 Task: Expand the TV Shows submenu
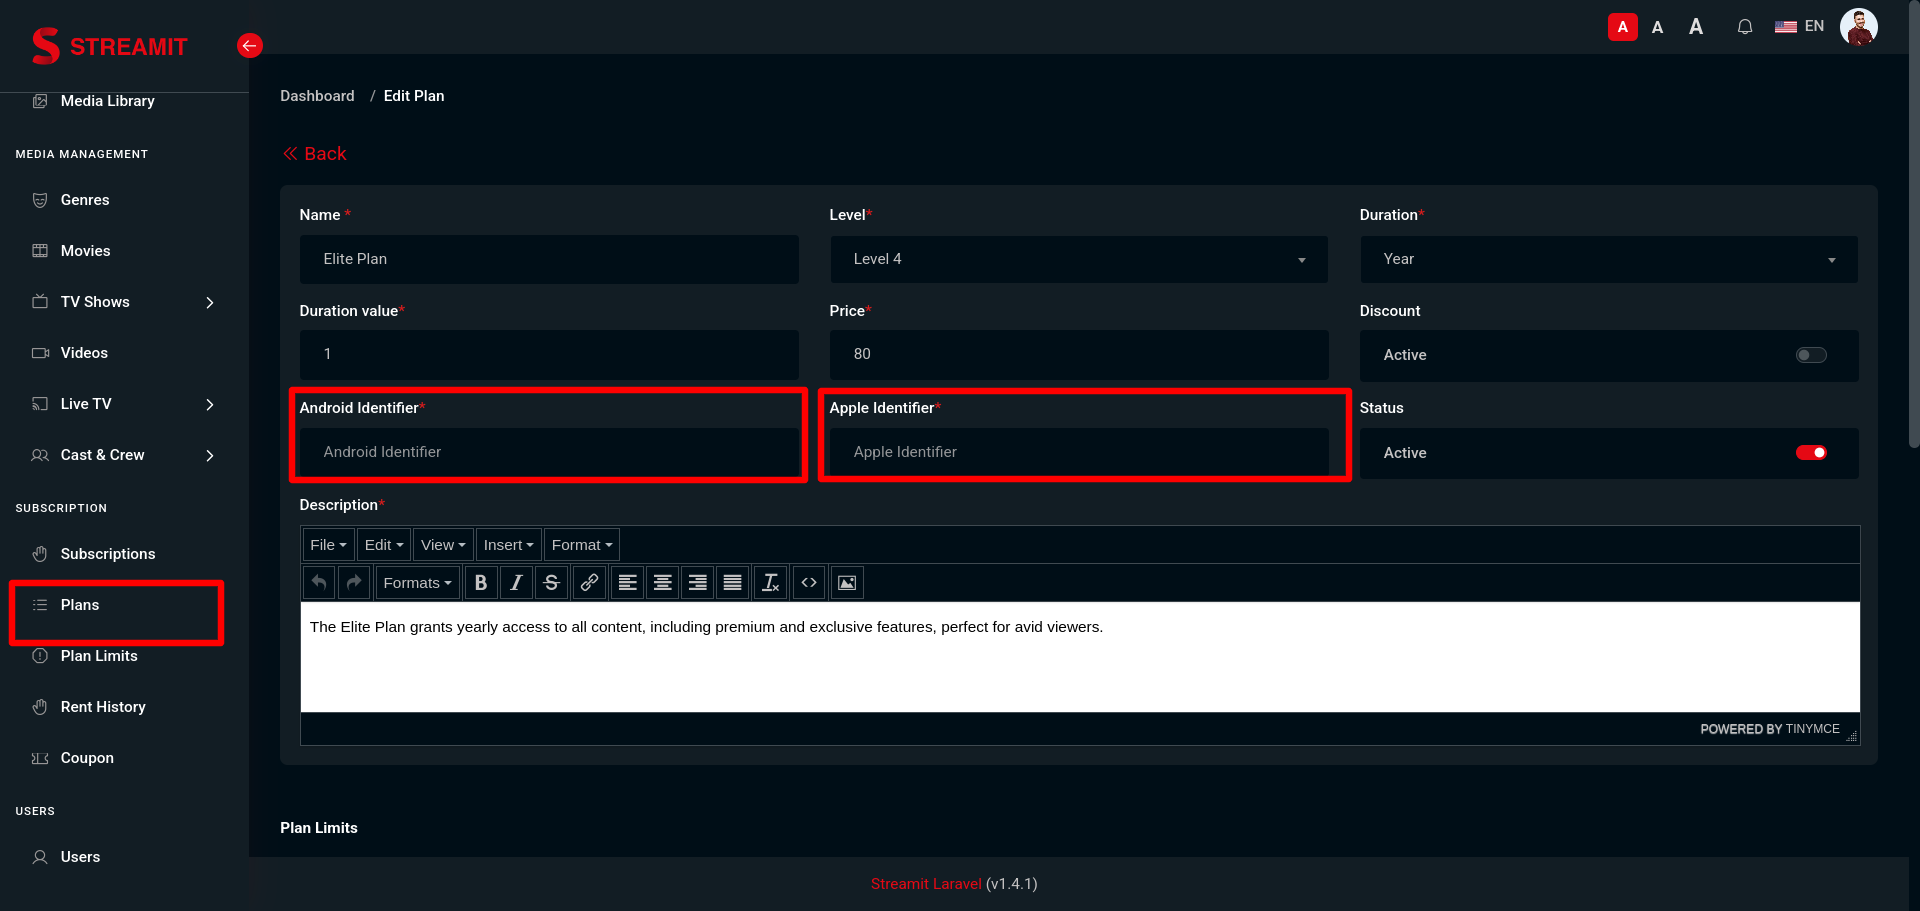(210, 302)
